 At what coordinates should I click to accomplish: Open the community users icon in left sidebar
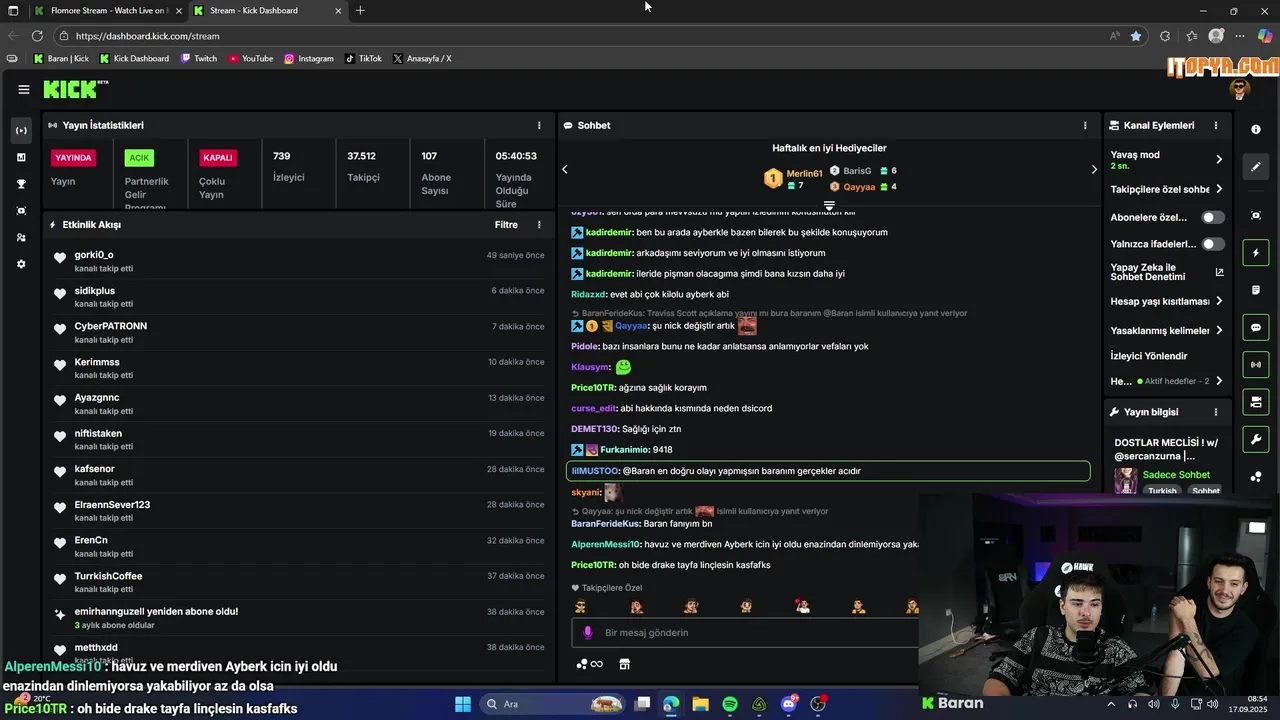[21, 238]
